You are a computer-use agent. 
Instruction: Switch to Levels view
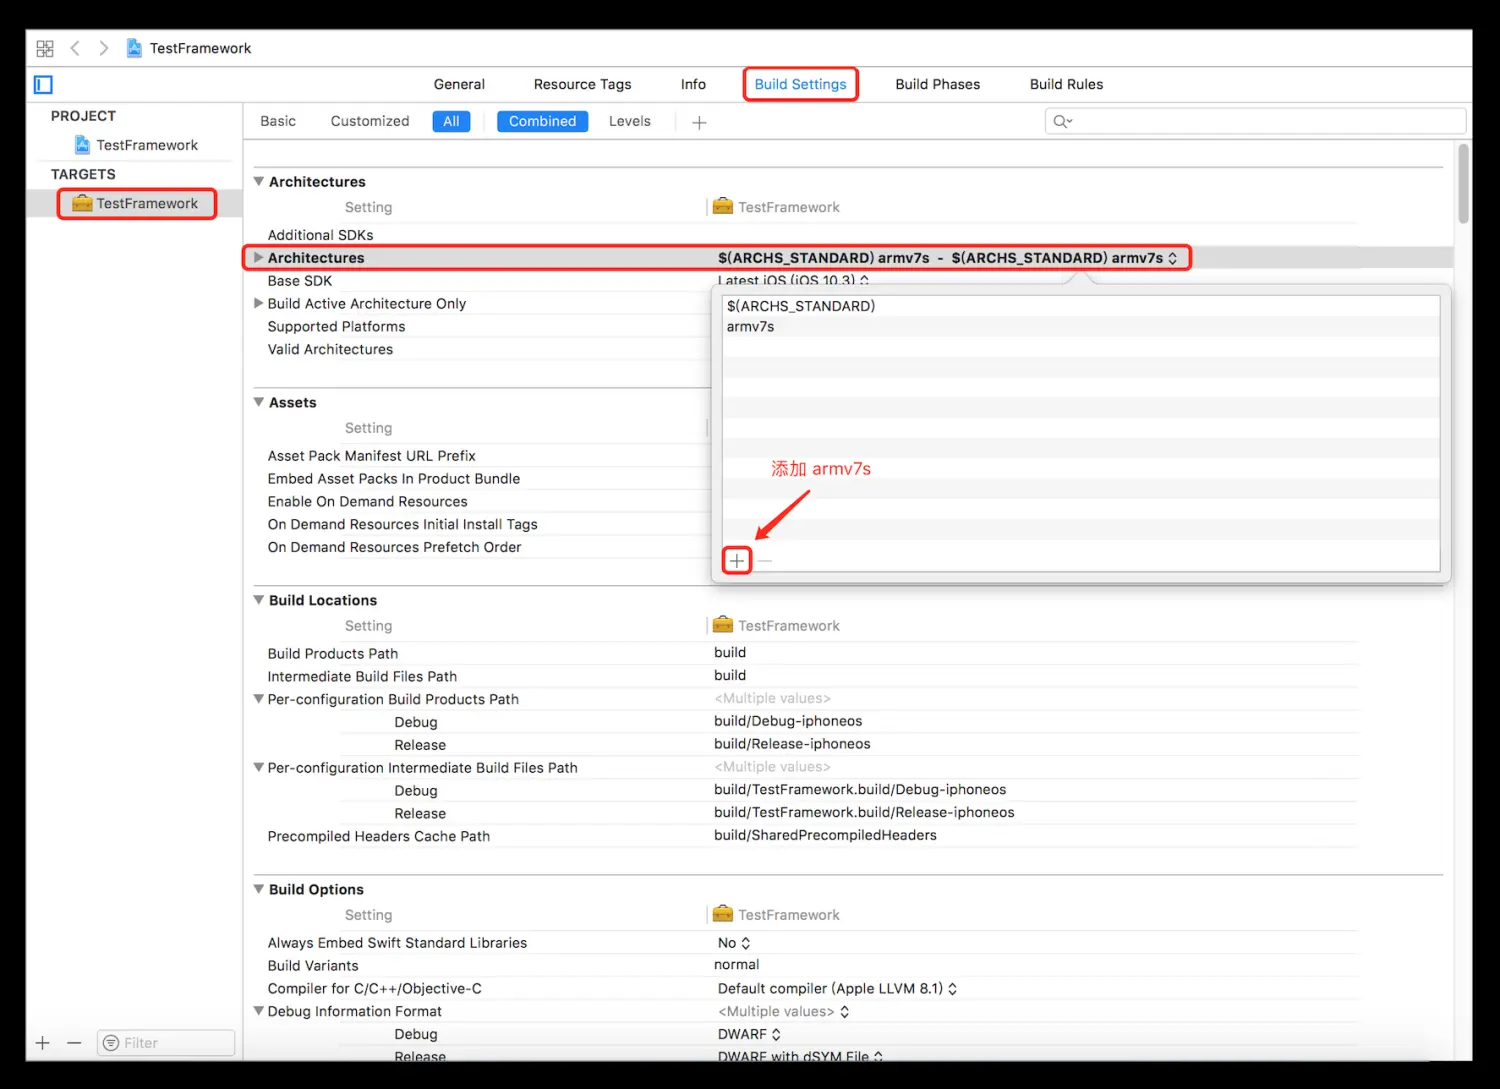pyautogui.click(x=630, y=121)
